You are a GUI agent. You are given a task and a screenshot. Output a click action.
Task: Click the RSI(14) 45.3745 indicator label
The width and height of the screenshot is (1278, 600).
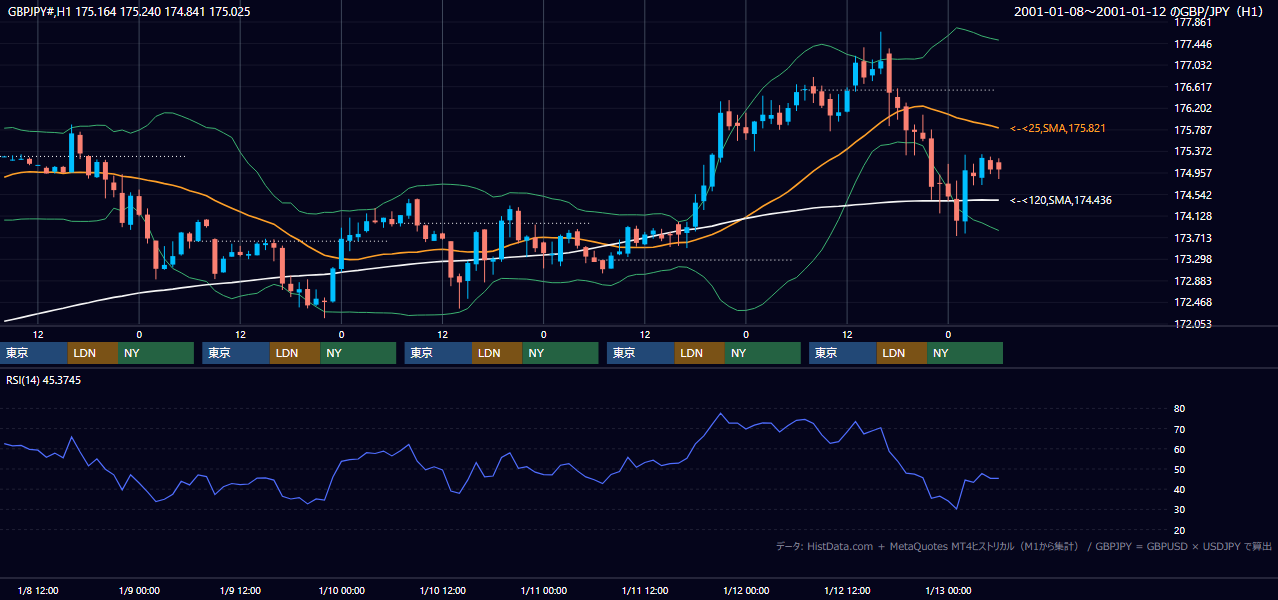point(44,380)
